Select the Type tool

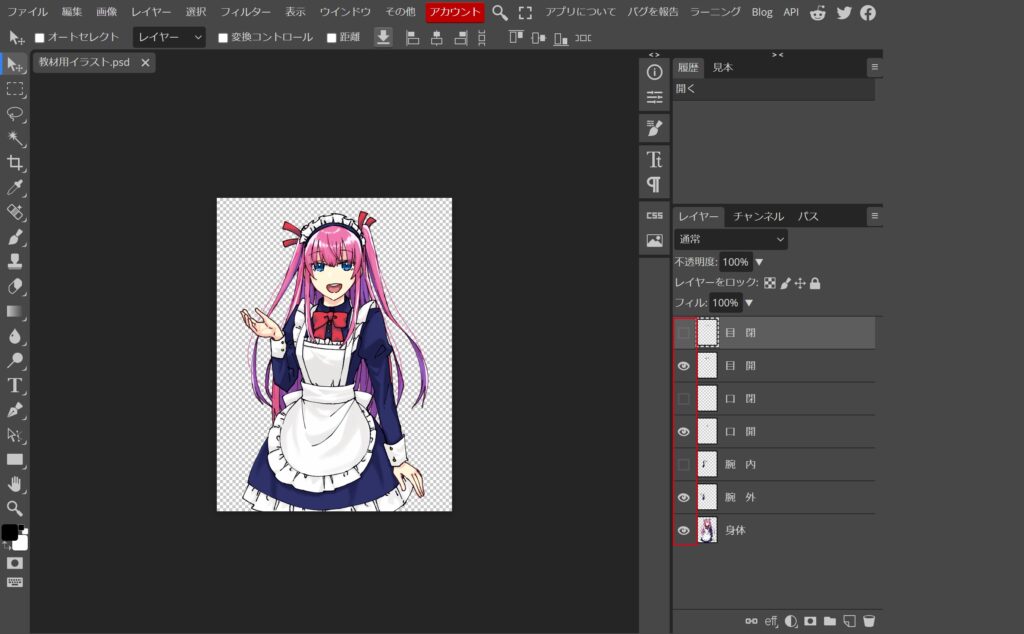(x=15, y=385)
